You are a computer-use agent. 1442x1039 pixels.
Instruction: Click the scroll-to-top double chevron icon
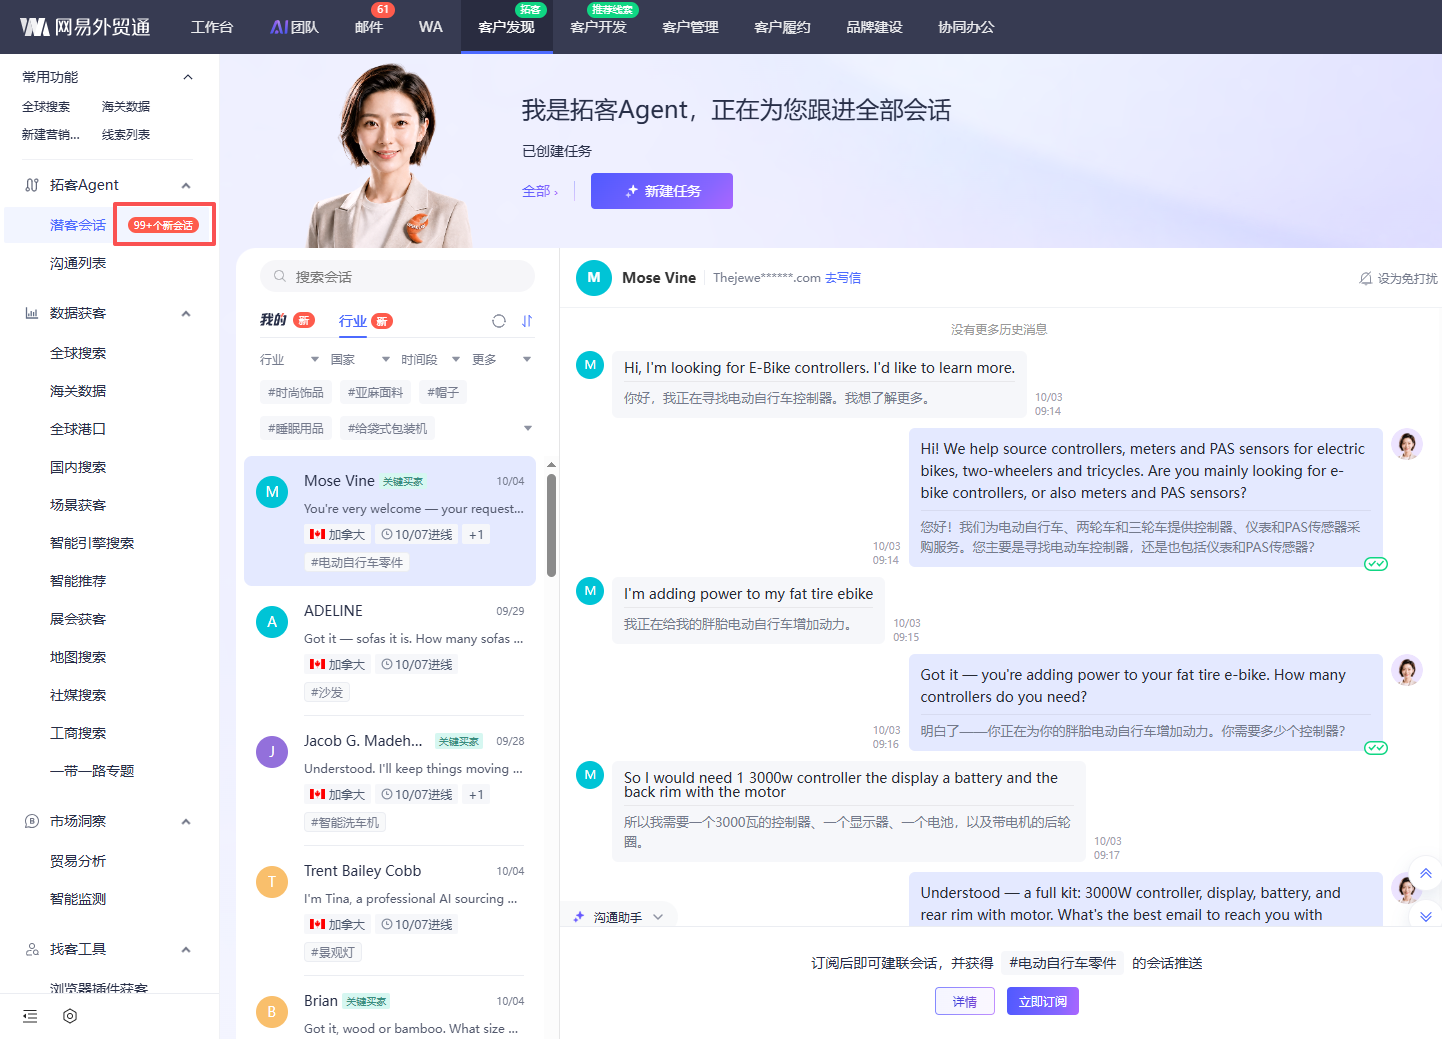tap(1425, 873)
